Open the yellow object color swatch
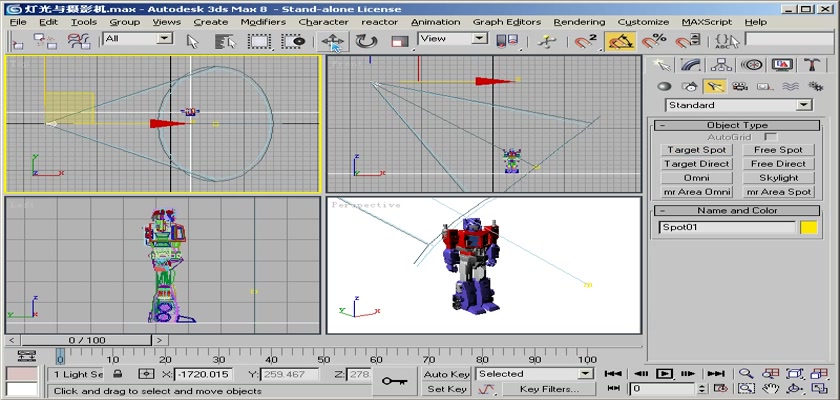This screenshot has height=400, width=840. 809,227
